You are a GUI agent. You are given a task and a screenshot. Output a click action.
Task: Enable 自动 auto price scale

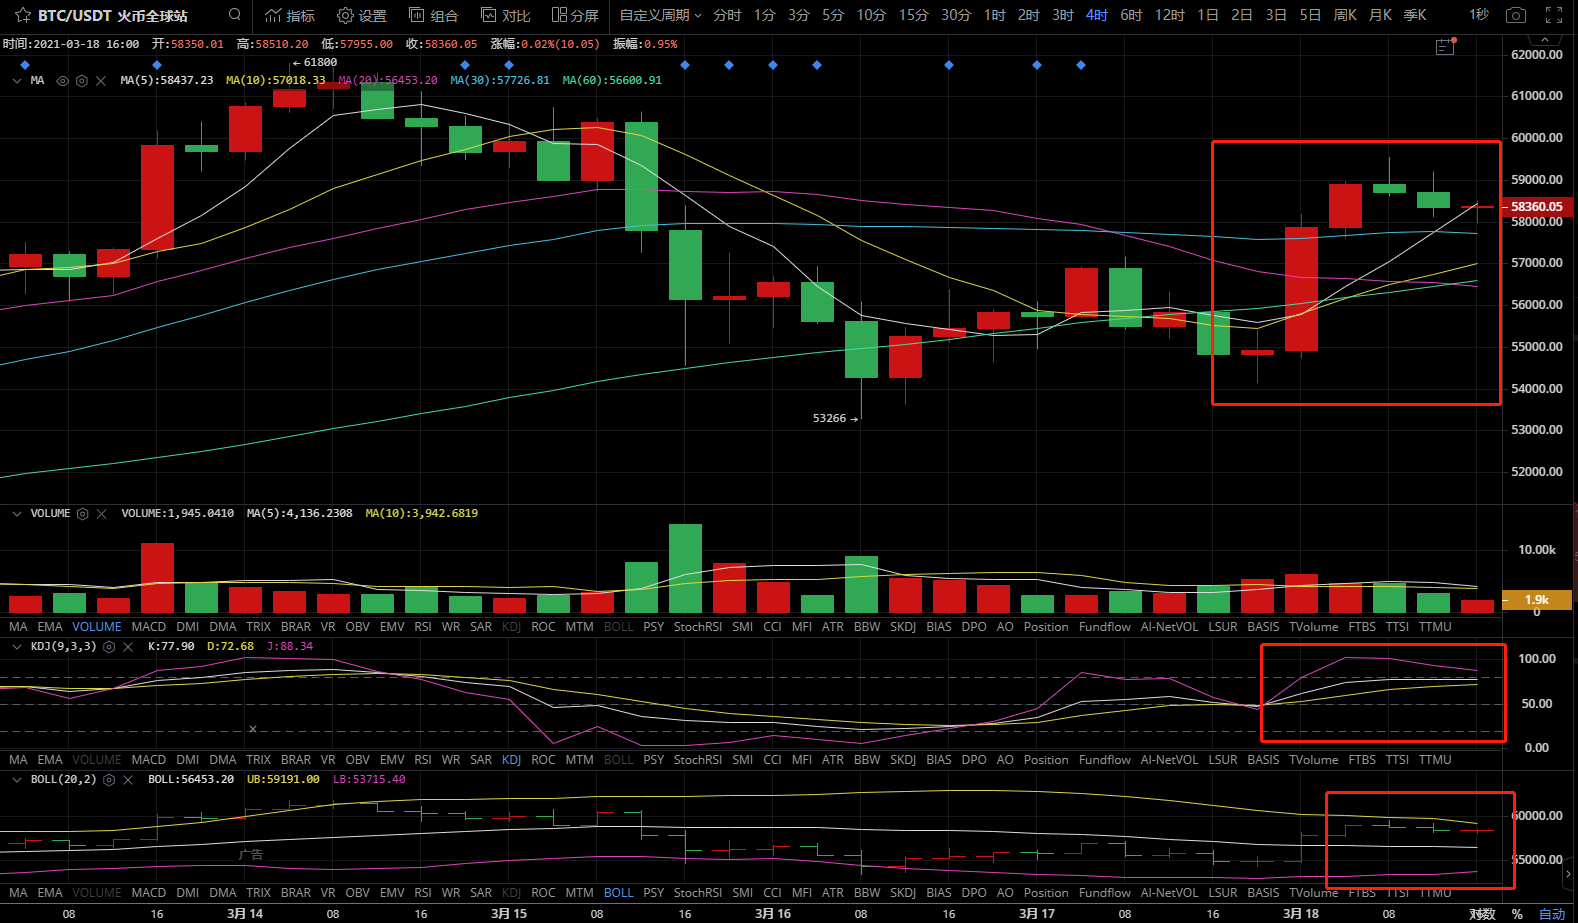pos(1552,914)
